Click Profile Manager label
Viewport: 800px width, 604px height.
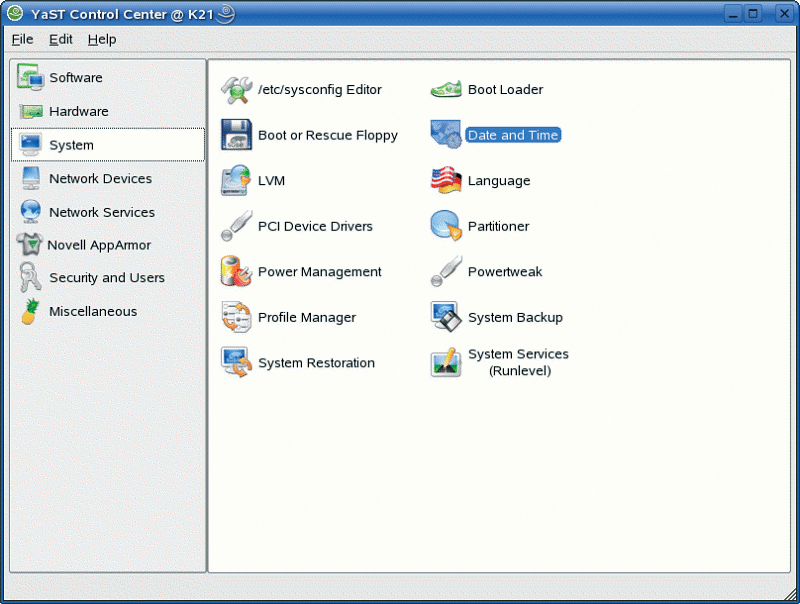pos(307,317)
